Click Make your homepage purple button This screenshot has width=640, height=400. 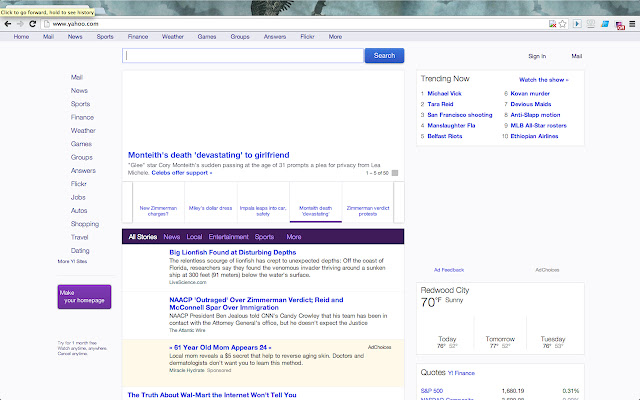[84, 297]
